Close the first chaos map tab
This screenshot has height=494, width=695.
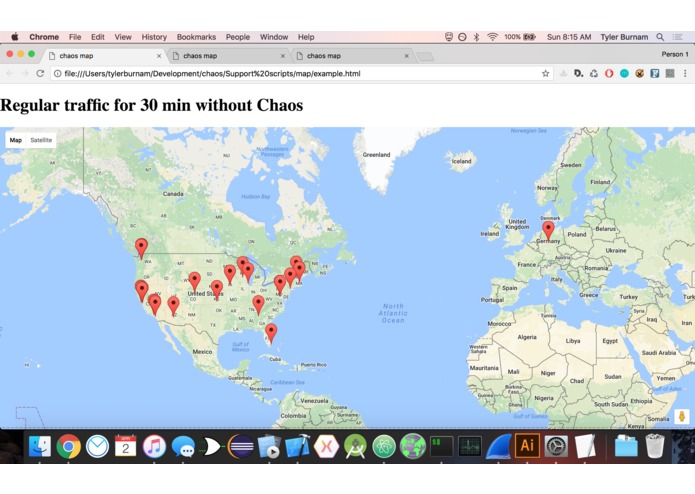pos(159,56)
